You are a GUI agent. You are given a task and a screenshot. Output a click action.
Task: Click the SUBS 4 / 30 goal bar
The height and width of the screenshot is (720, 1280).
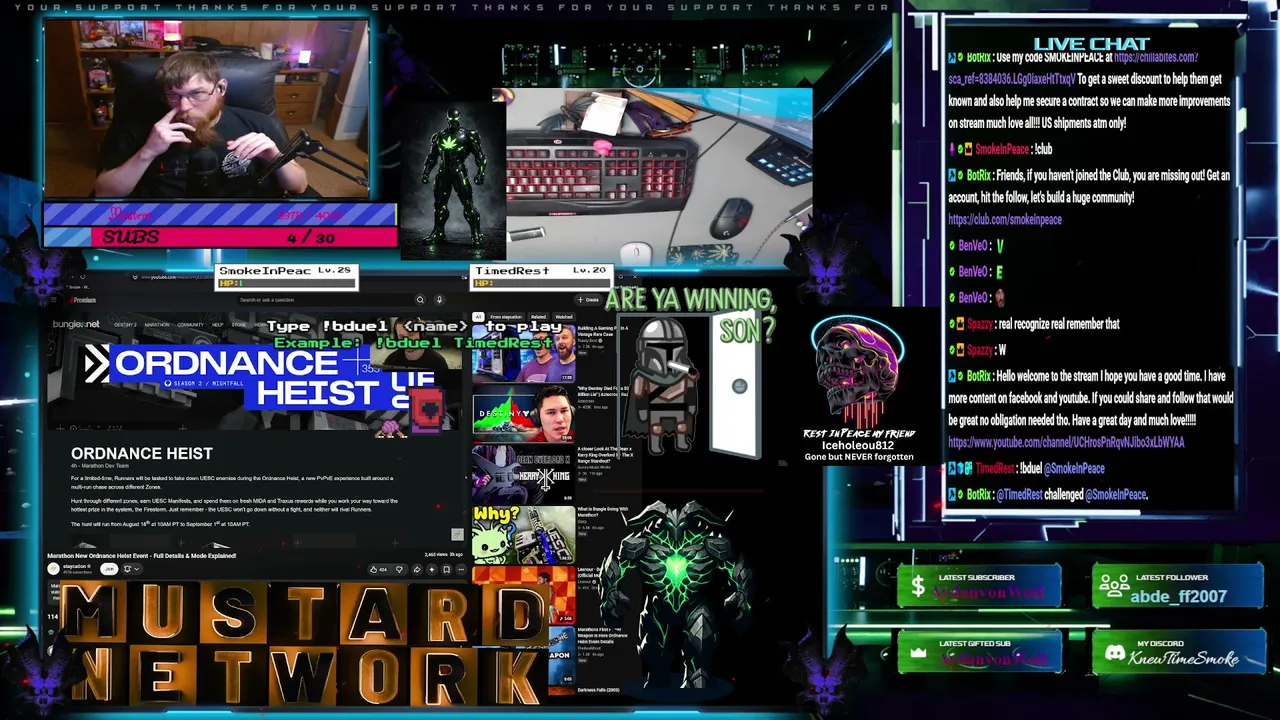(x=220, y=237)
